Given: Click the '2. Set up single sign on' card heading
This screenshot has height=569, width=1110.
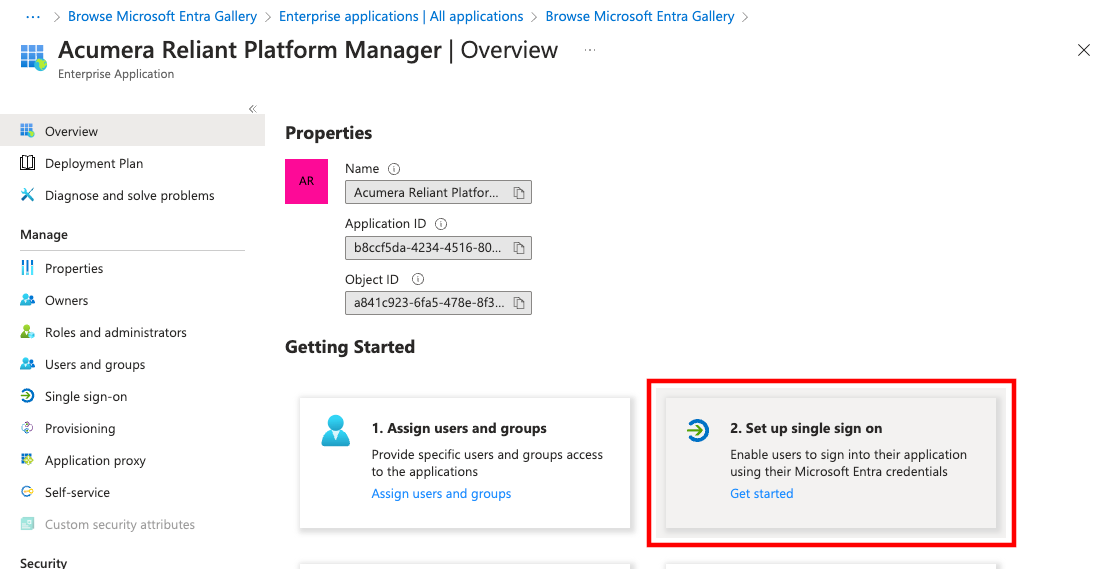Looking at the screenshot, I should tap(806, 428).
